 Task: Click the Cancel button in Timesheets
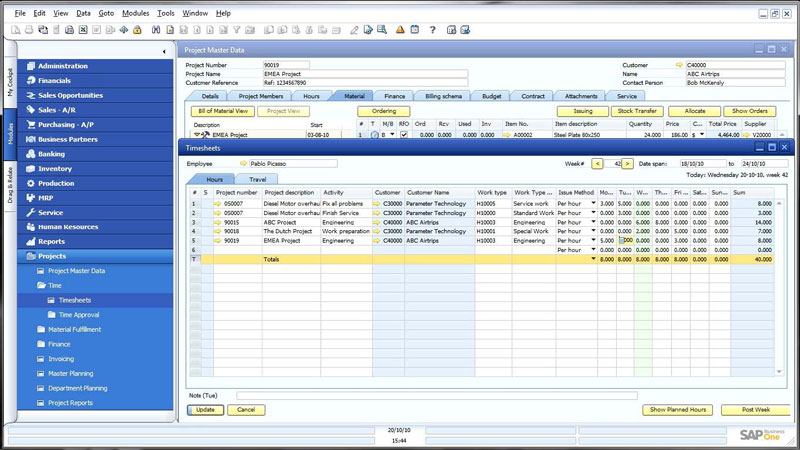246,410
